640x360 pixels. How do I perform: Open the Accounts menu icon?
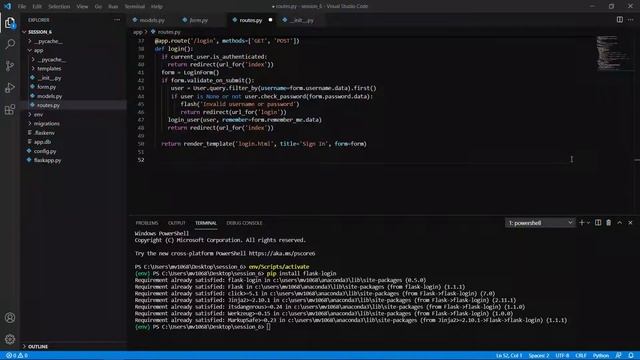10,318
